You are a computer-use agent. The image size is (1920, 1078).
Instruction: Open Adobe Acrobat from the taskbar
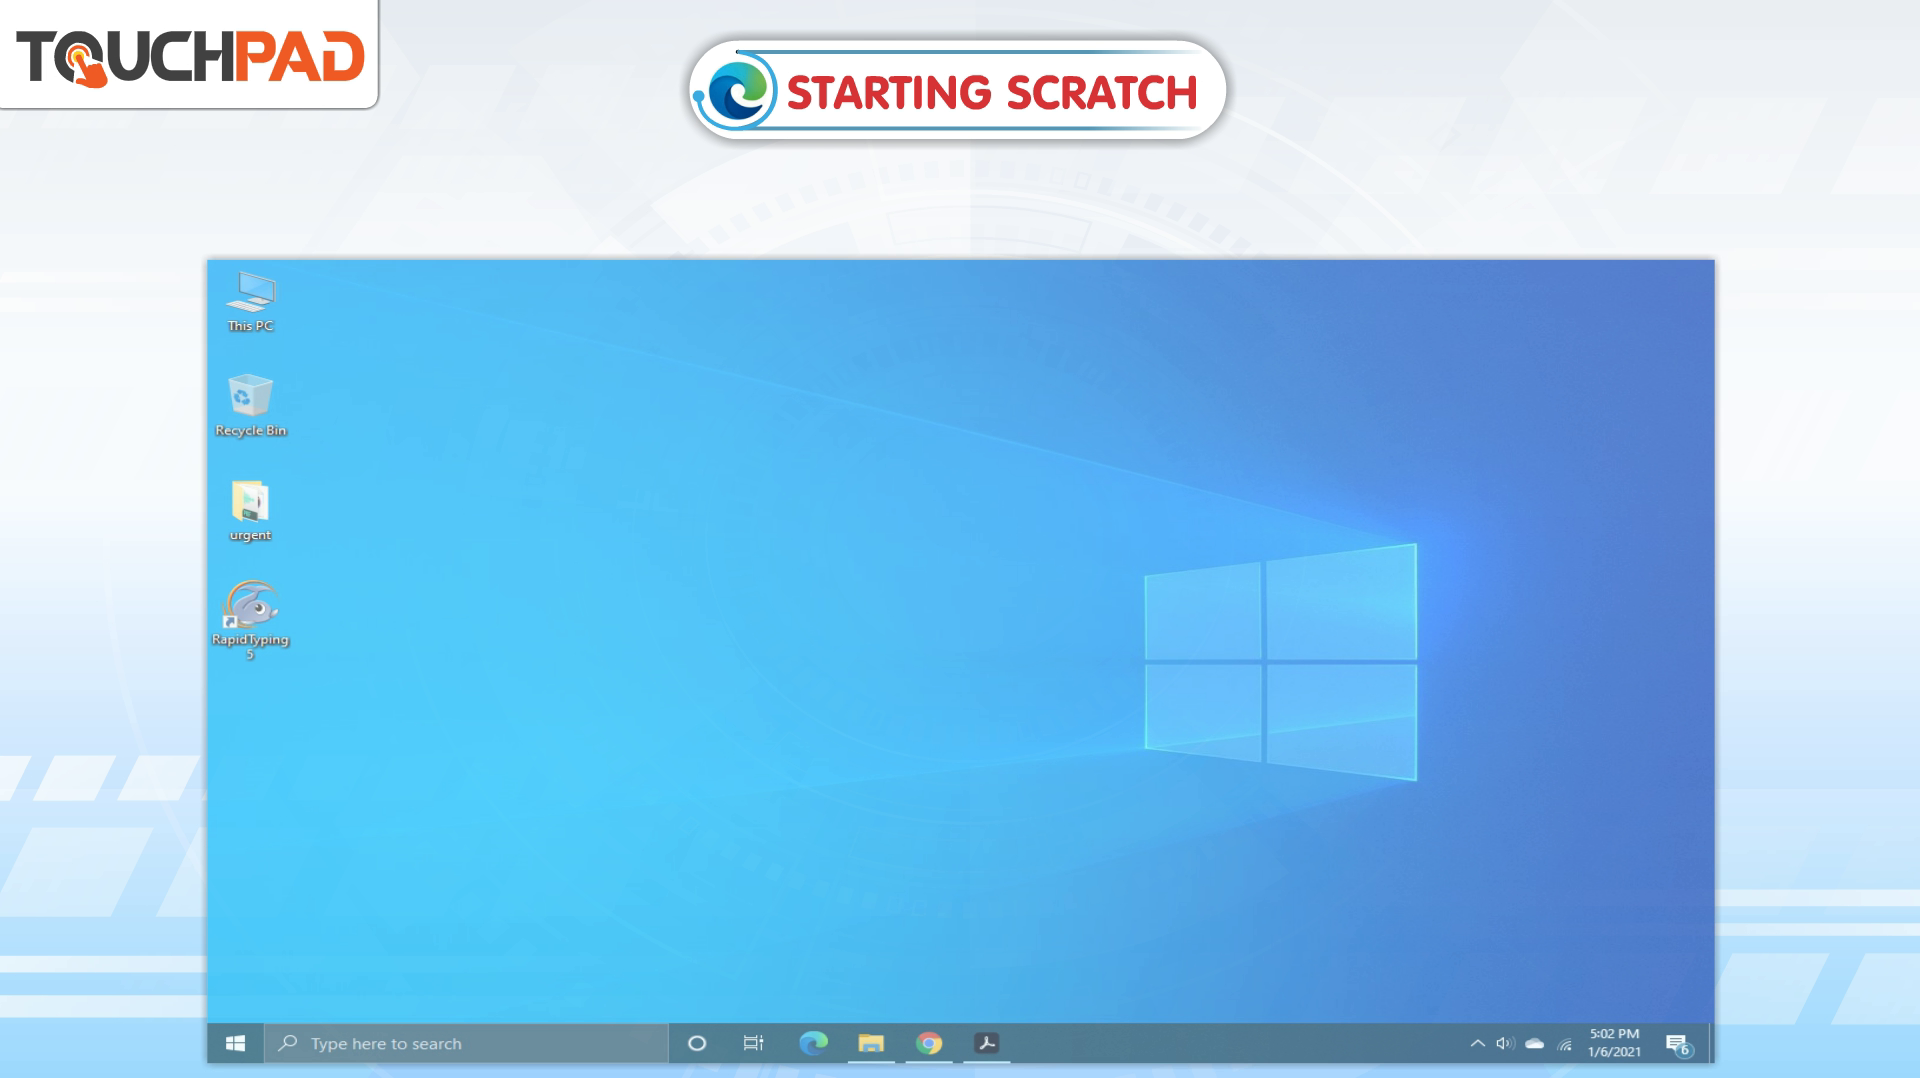[987, 1043]
